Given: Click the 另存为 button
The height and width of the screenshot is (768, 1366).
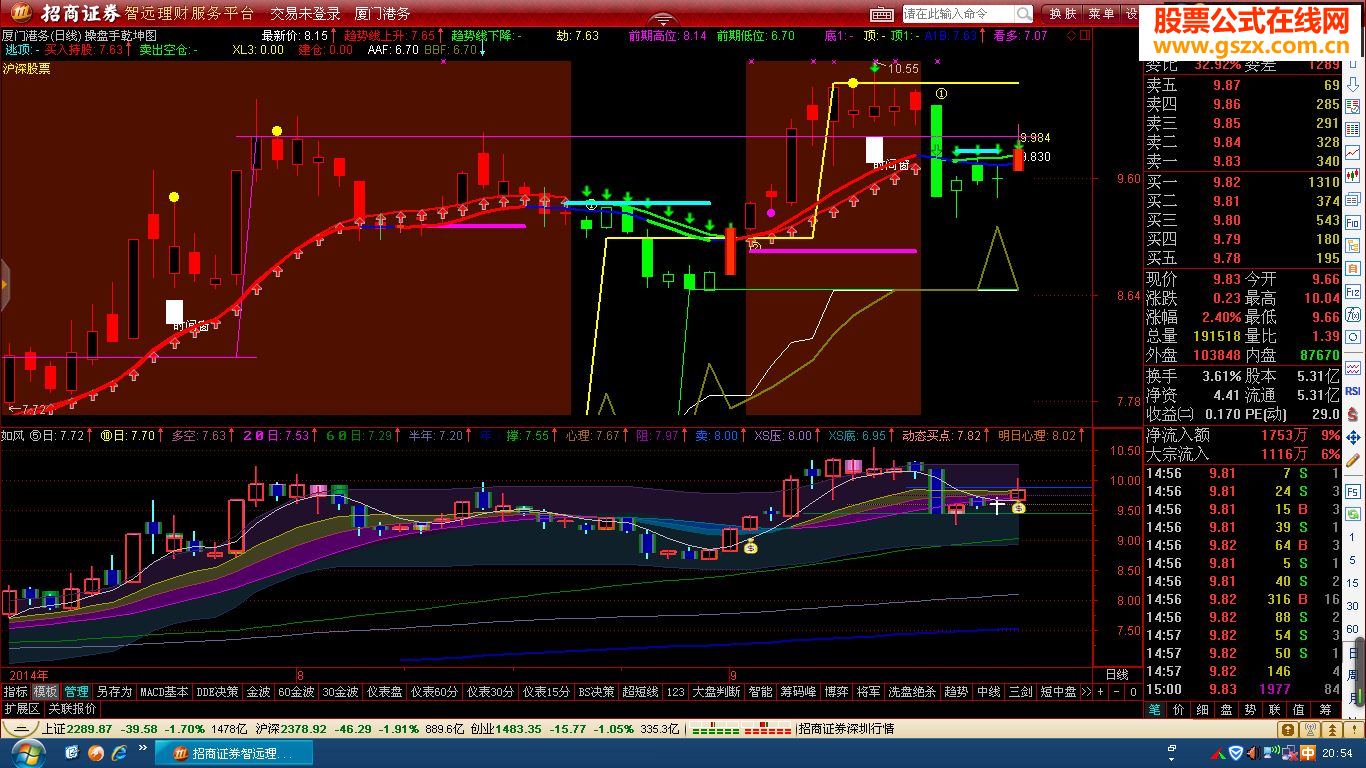Looking at the screenshot, I should click(114, 692).
